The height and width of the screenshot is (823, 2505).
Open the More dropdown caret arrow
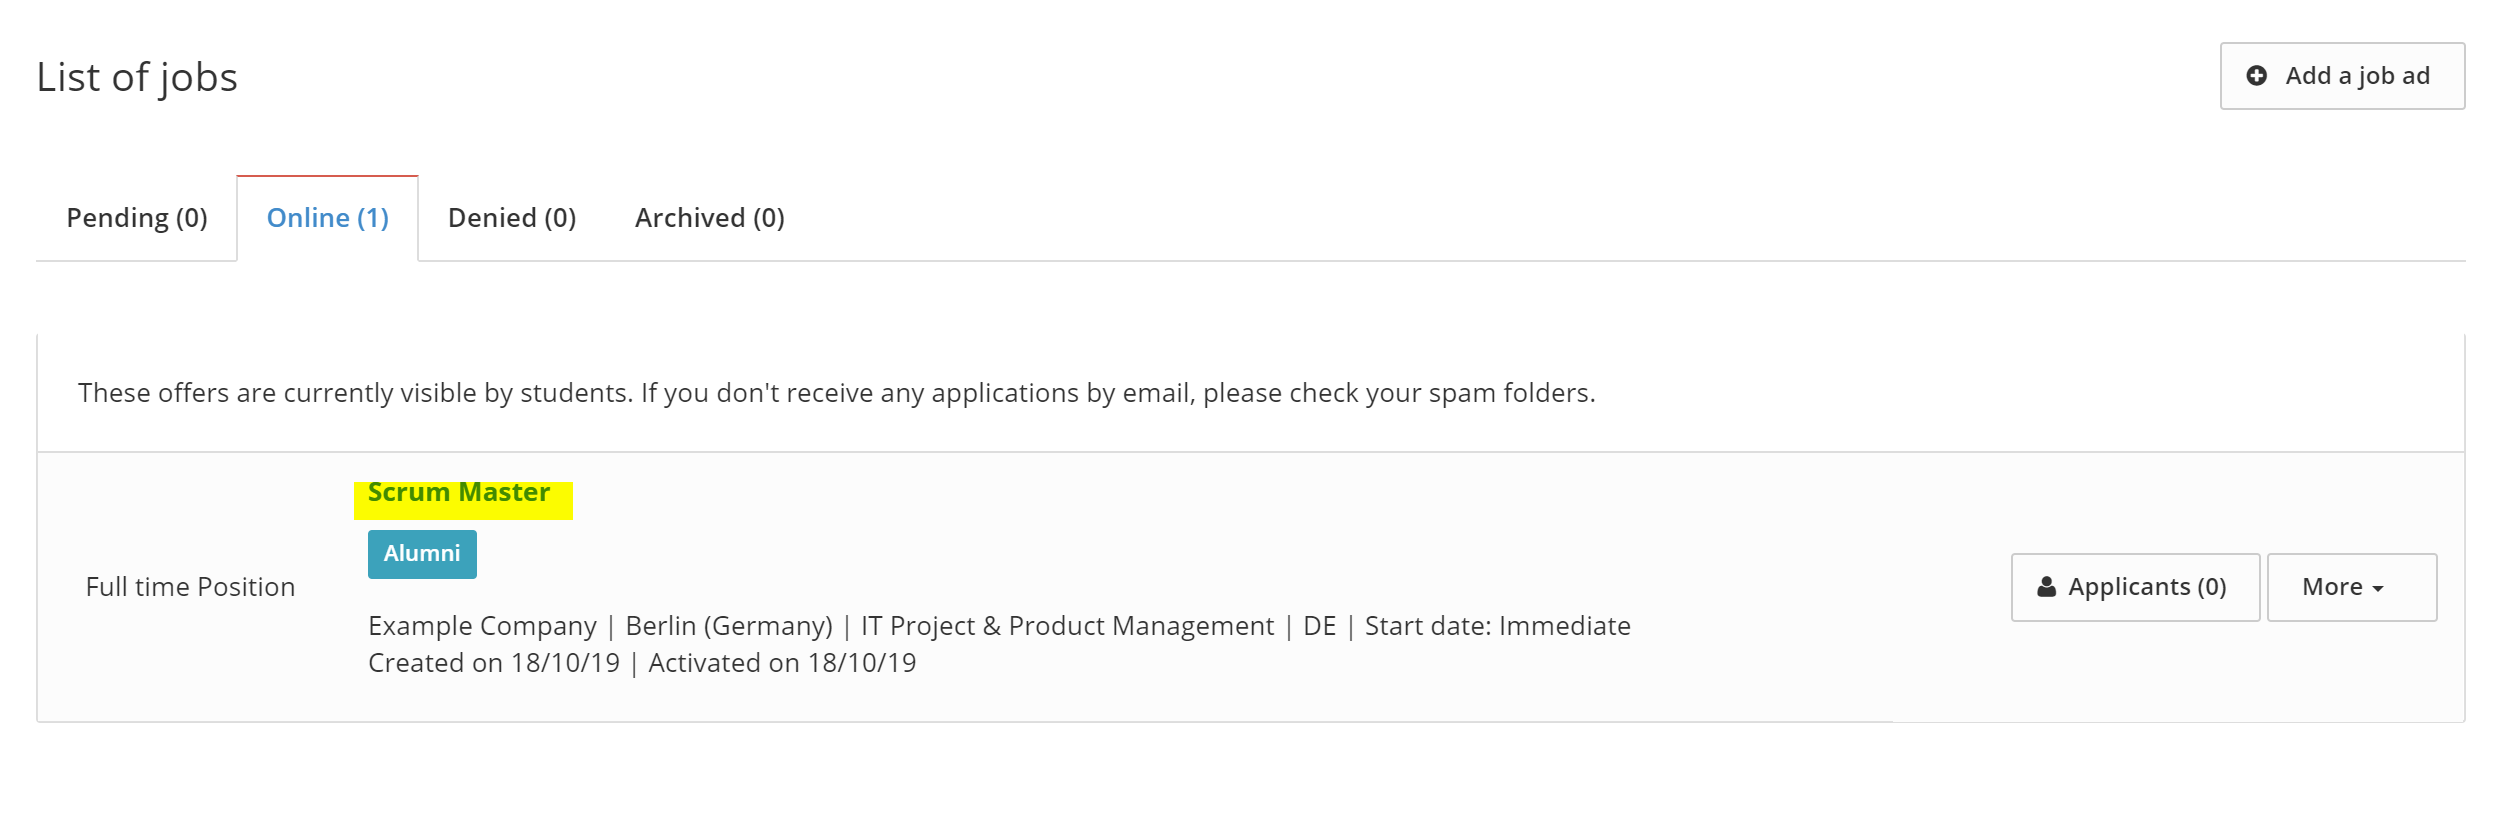click(2378, 589)
